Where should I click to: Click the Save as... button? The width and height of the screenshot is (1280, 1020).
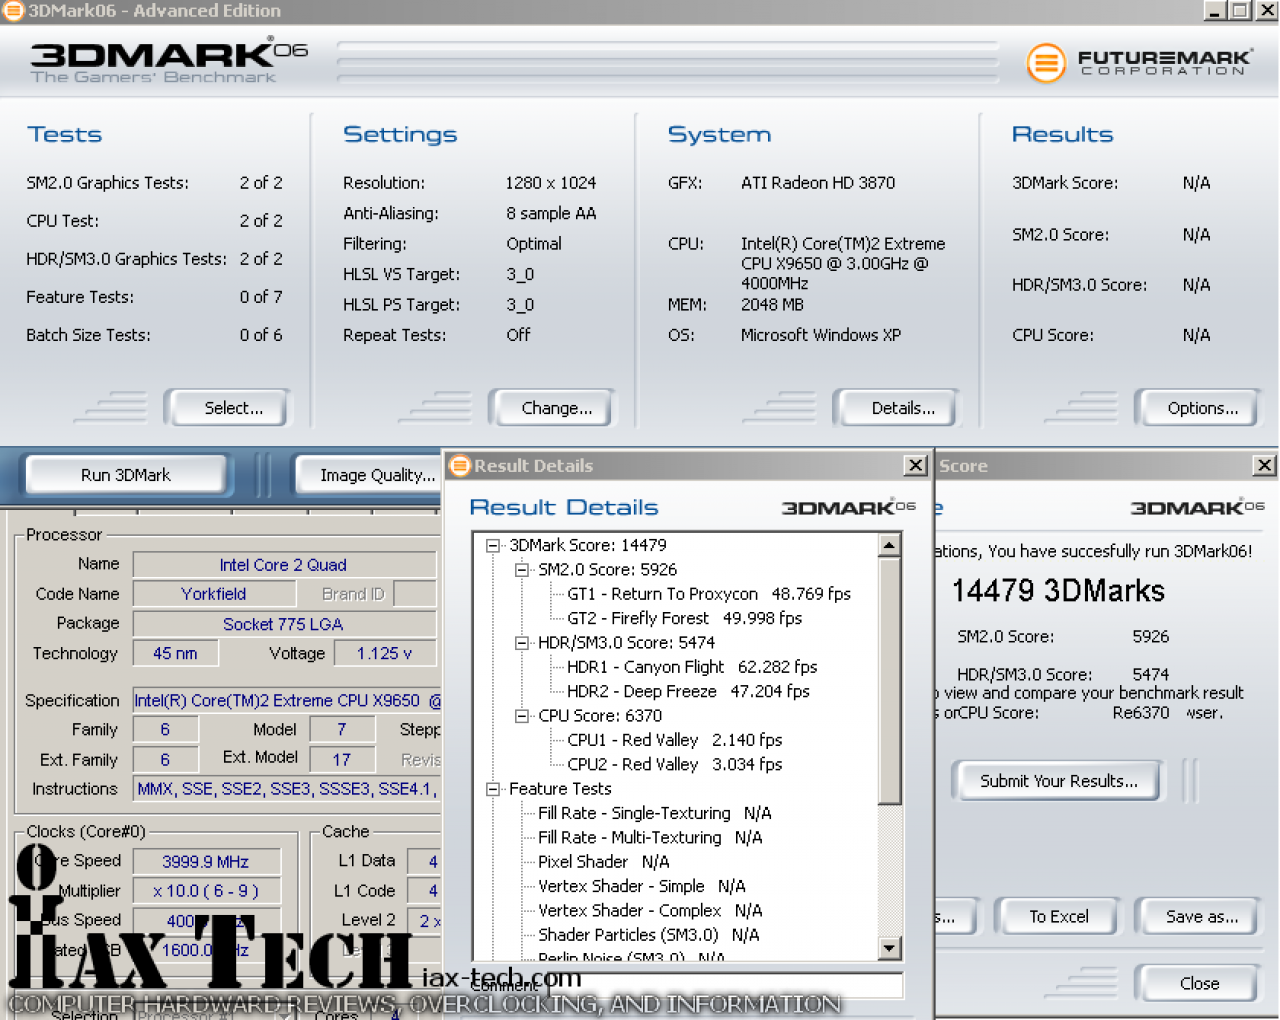[1199, 916]
